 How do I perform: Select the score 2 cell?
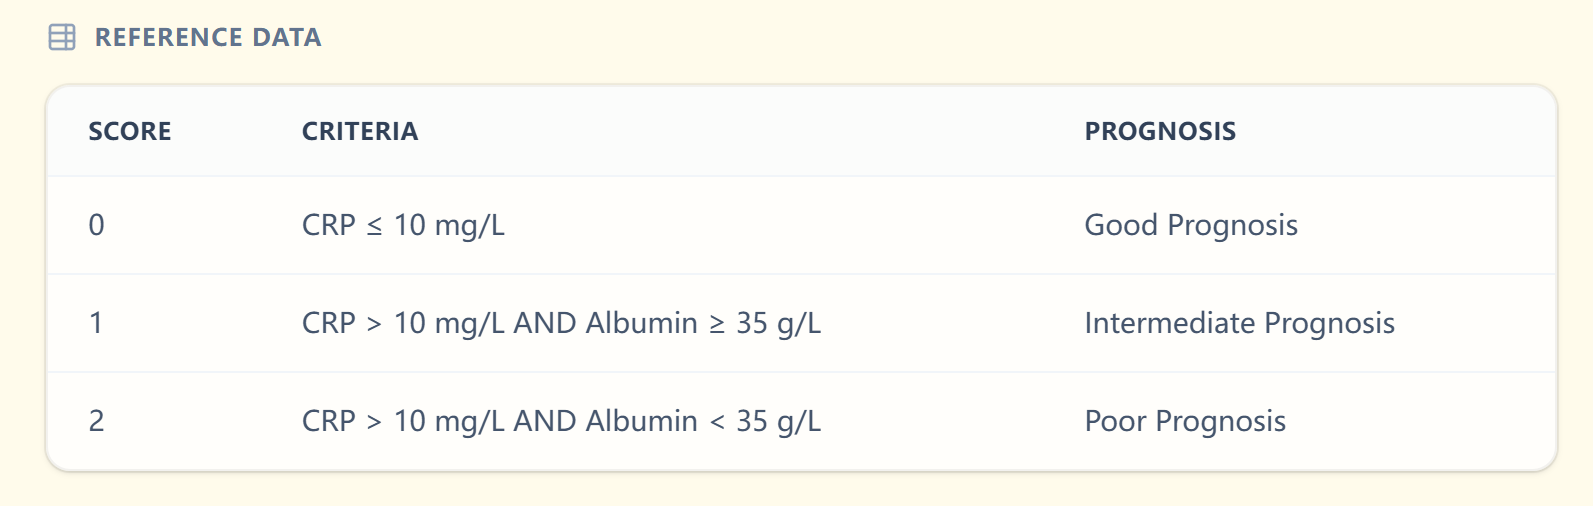[96, 421]
